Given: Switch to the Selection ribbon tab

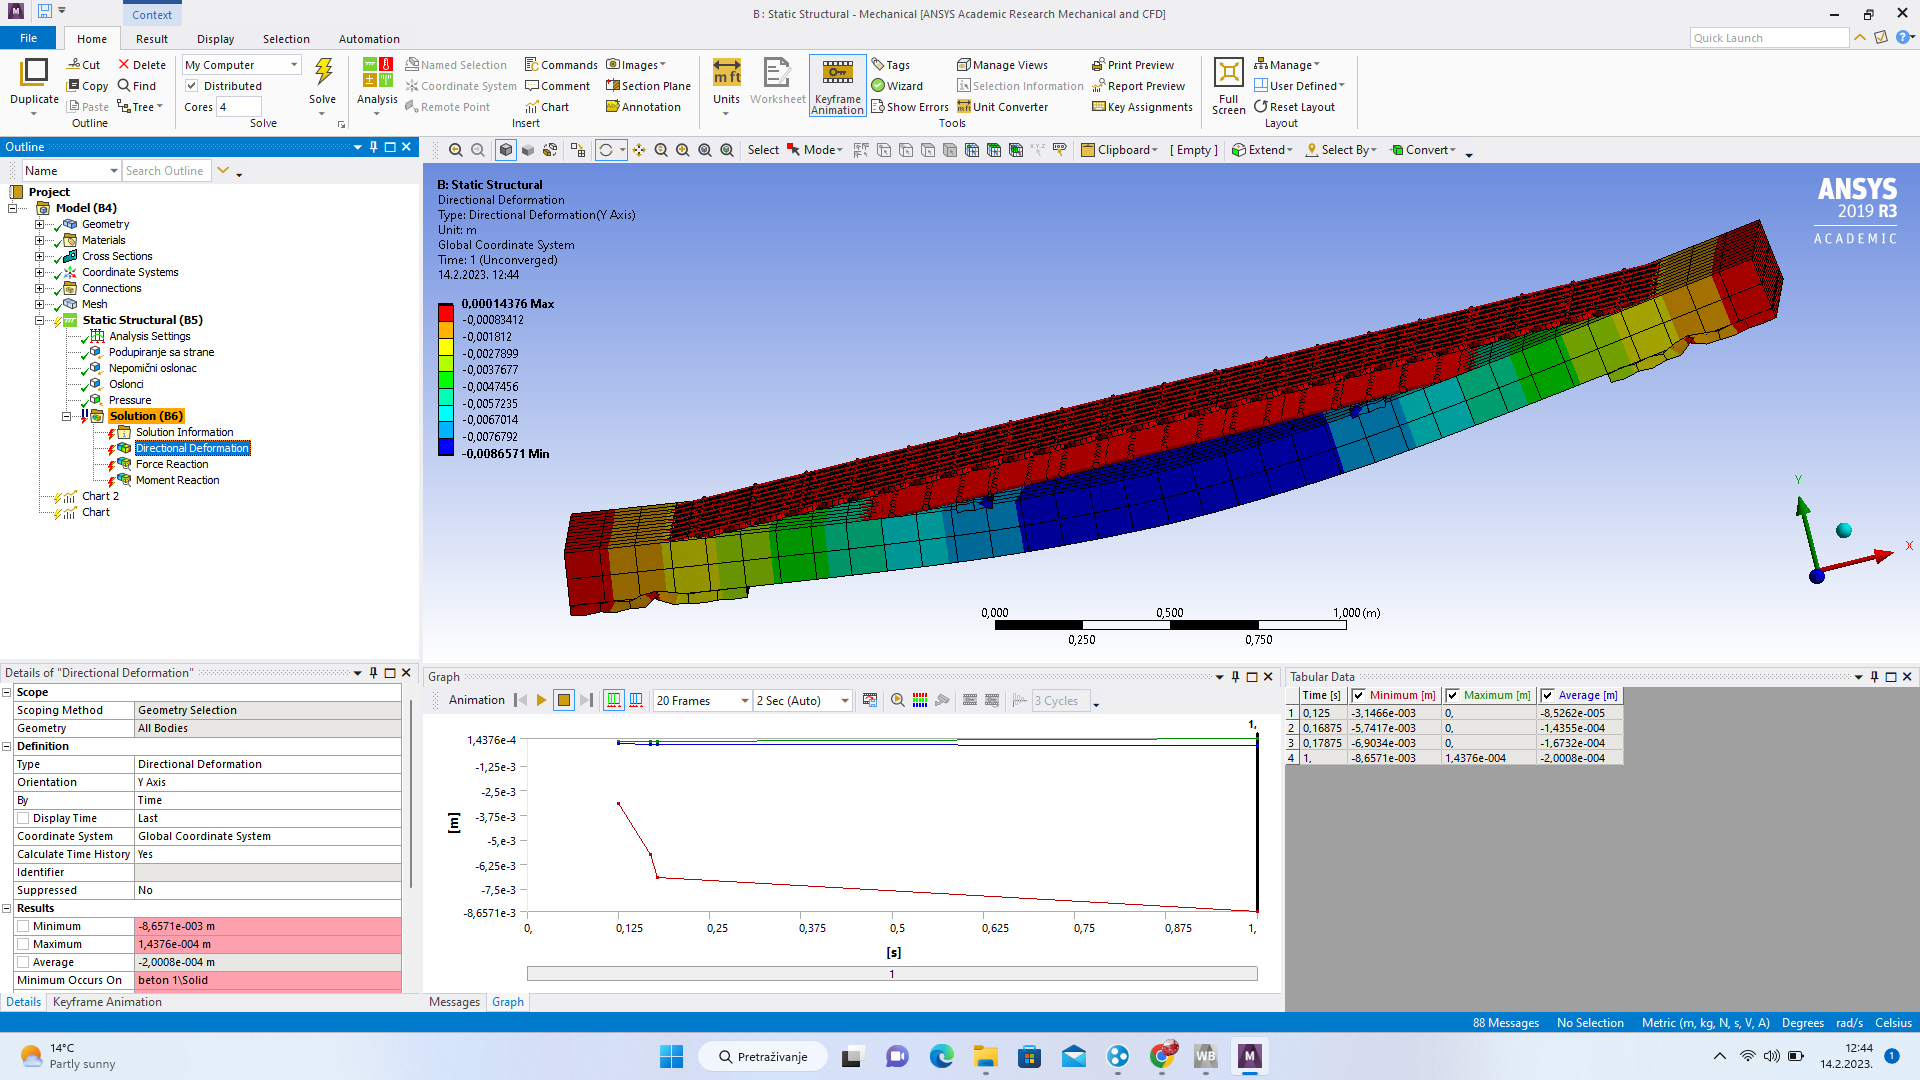Looking at the screenshot, I should click(286, 39).
